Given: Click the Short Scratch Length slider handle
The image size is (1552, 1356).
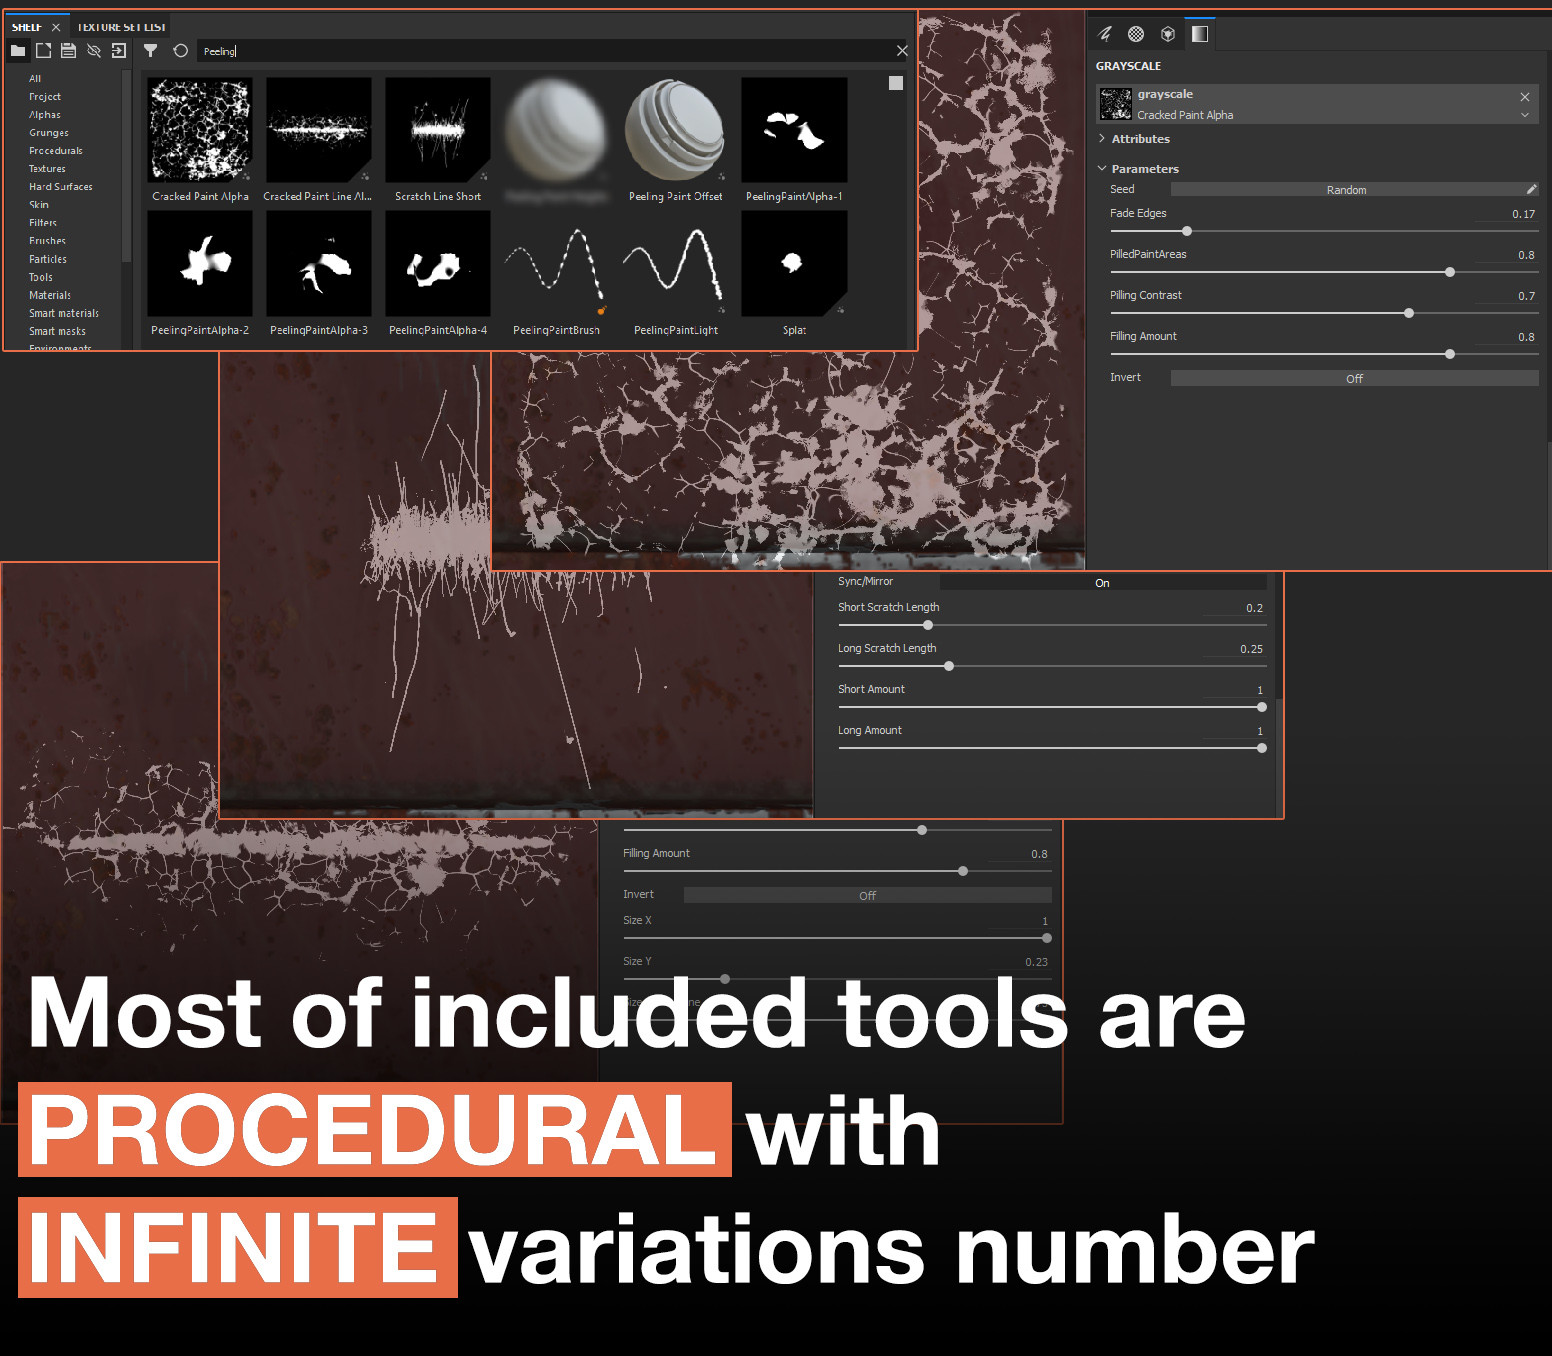Looking at the screenshot, I should pos(928,625).
